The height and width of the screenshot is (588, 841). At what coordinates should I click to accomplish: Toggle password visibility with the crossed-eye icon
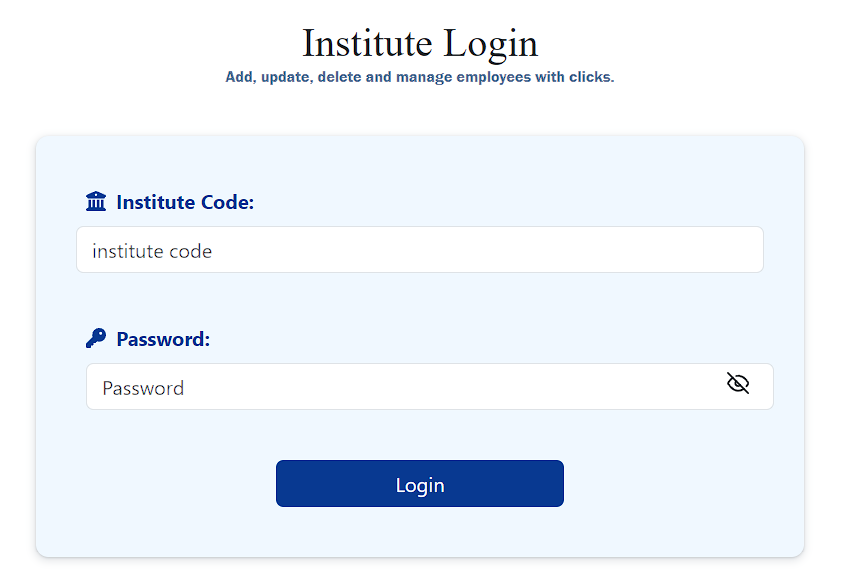pyautogui.click(x=737, y=383)
